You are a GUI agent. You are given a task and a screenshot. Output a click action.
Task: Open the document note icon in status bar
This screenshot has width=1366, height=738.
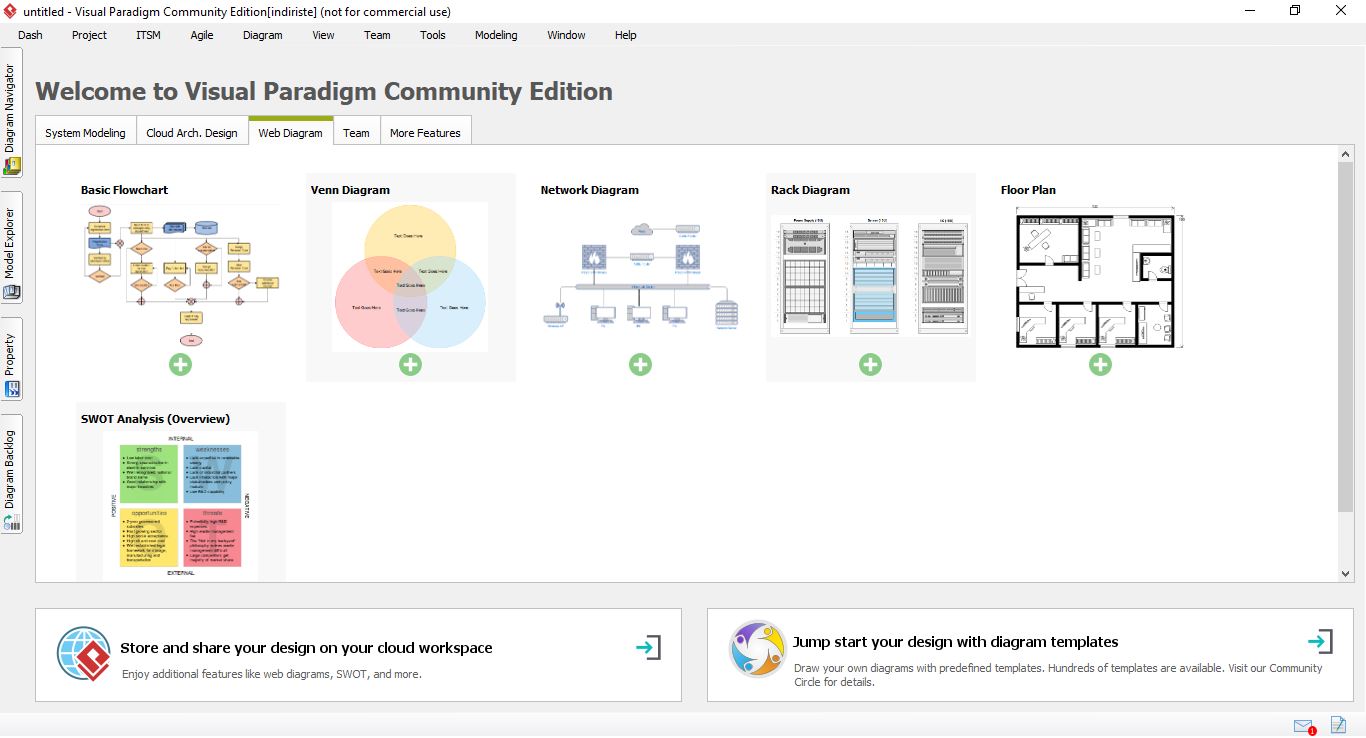(1338, 725)
